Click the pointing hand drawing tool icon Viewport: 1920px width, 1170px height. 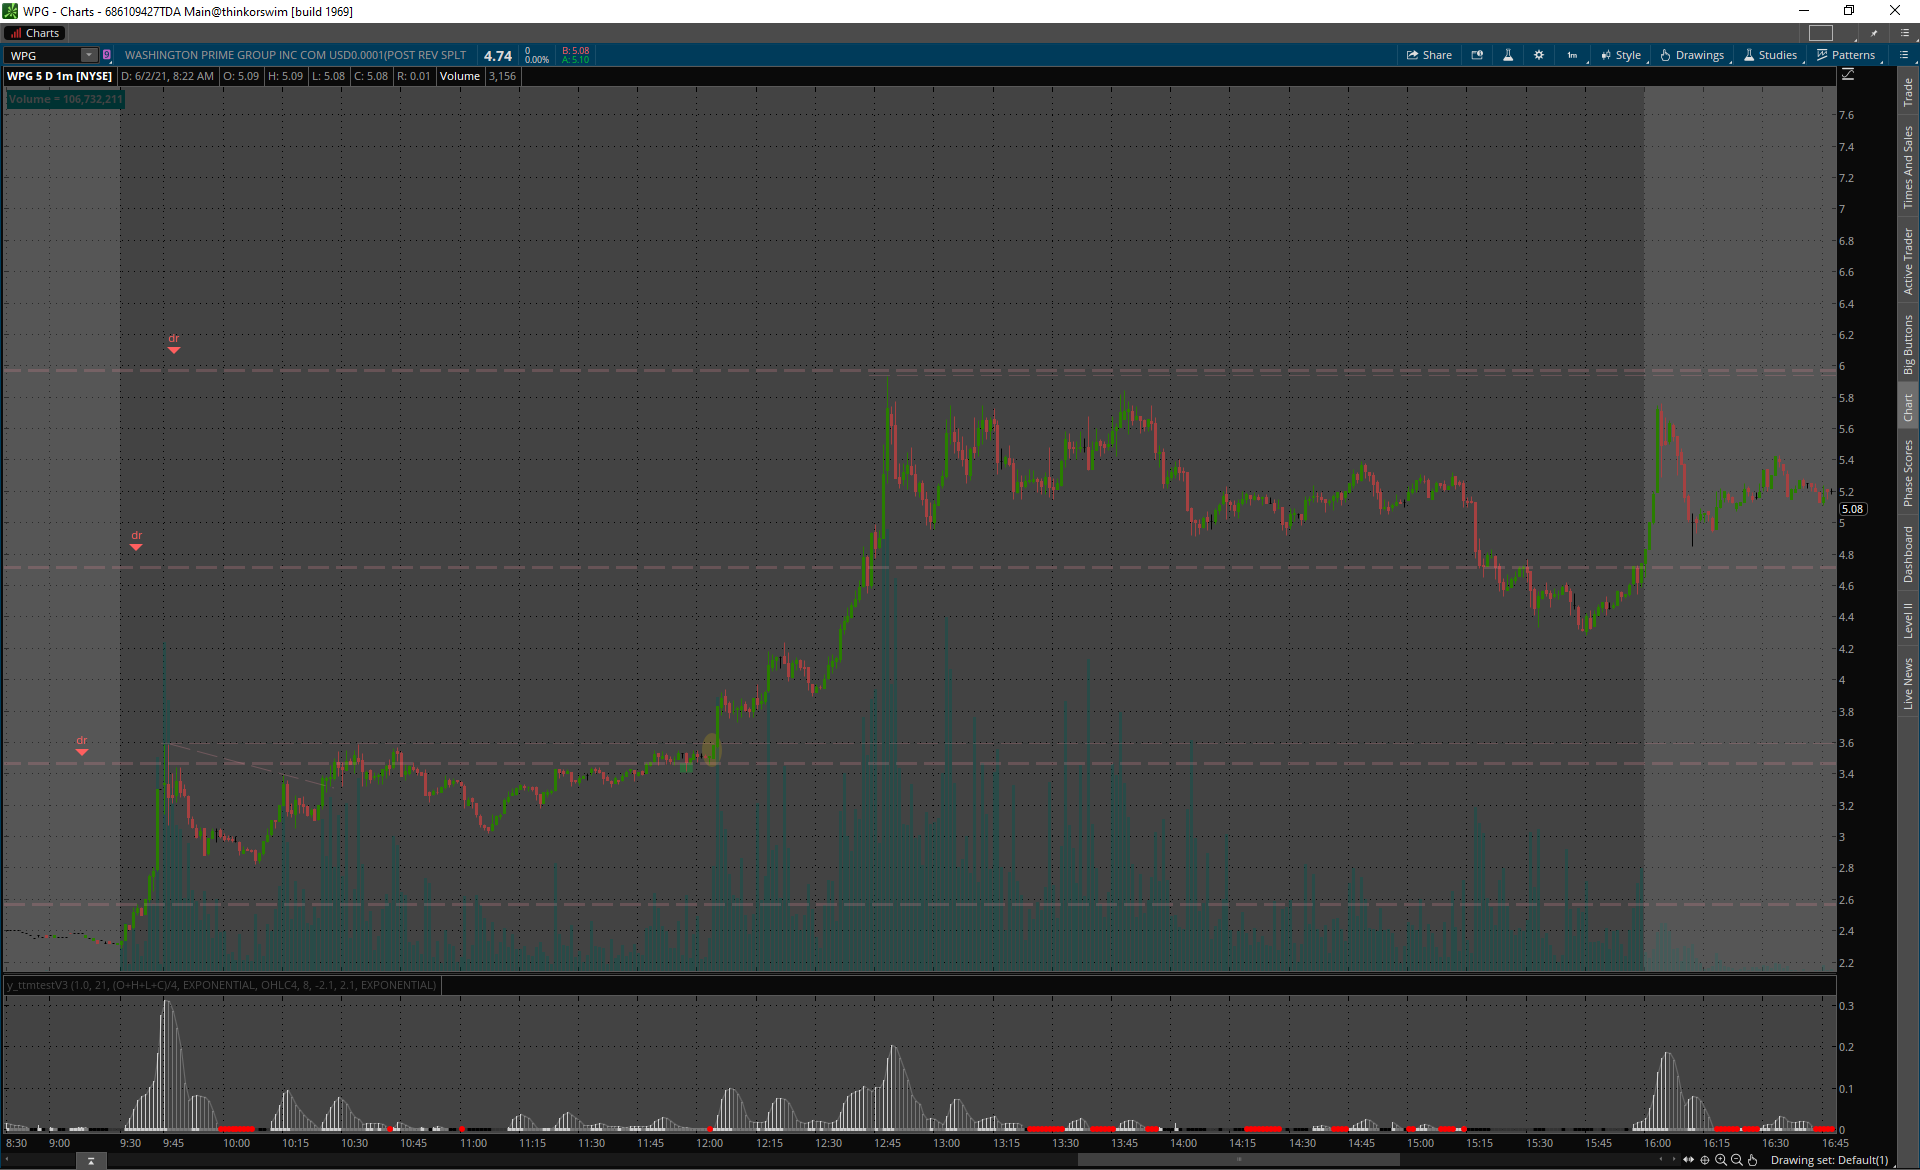point(1753,1160)
